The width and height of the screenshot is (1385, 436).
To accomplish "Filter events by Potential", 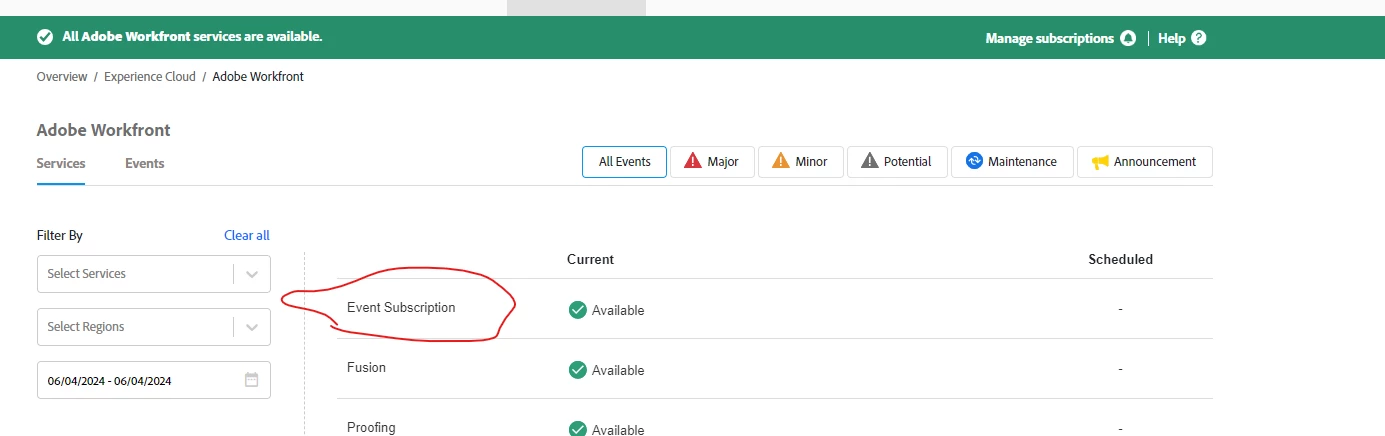I will point(897,162).
